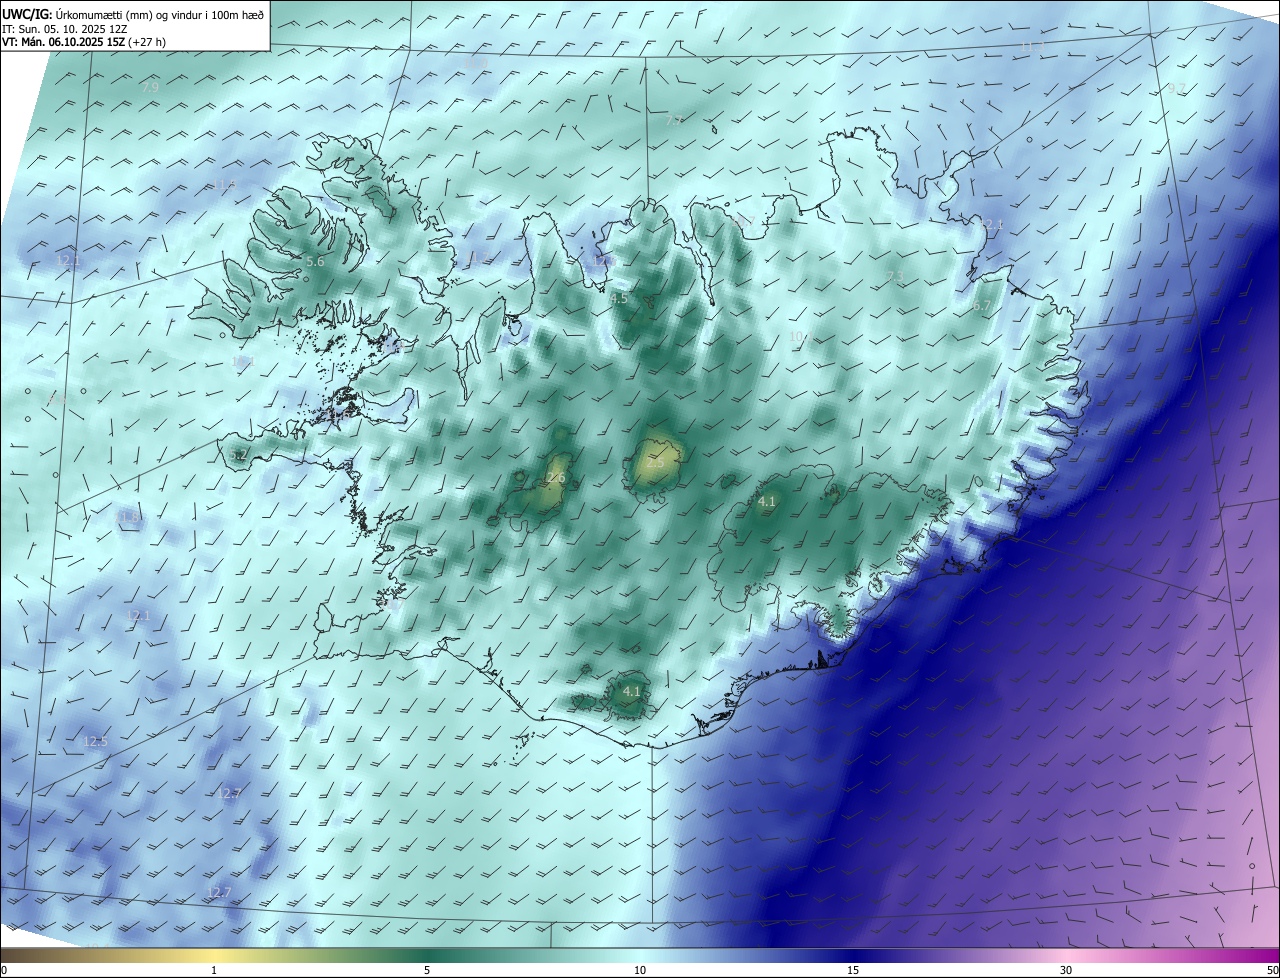This screenshot has width=1280, height=978.
Task: Click the '6.7' value label
Action: click(x=982, y=306)
